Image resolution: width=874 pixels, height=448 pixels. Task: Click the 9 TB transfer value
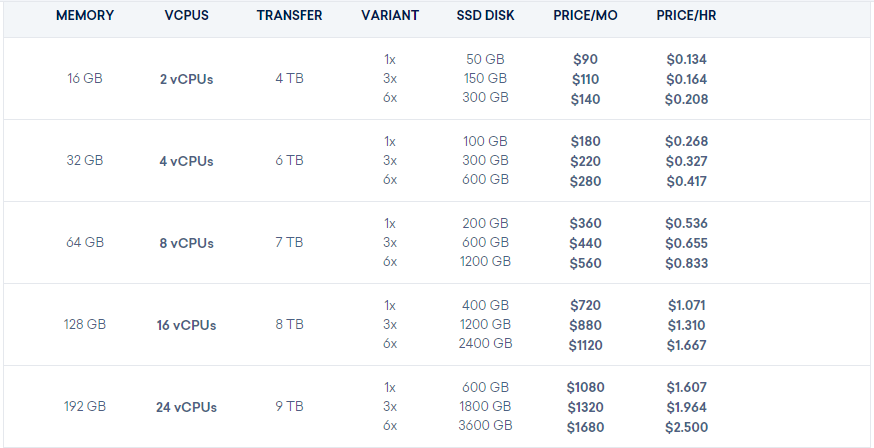coord(290,407)
